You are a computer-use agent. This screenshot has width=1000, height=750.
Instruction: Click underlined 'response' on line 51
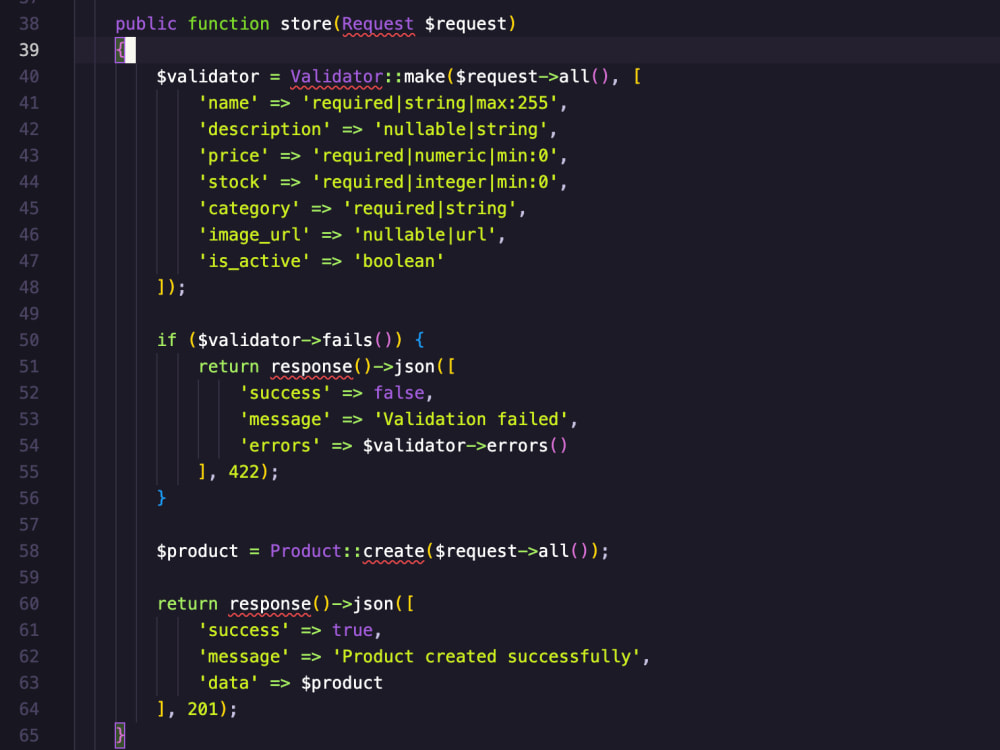tap(311, 367)
